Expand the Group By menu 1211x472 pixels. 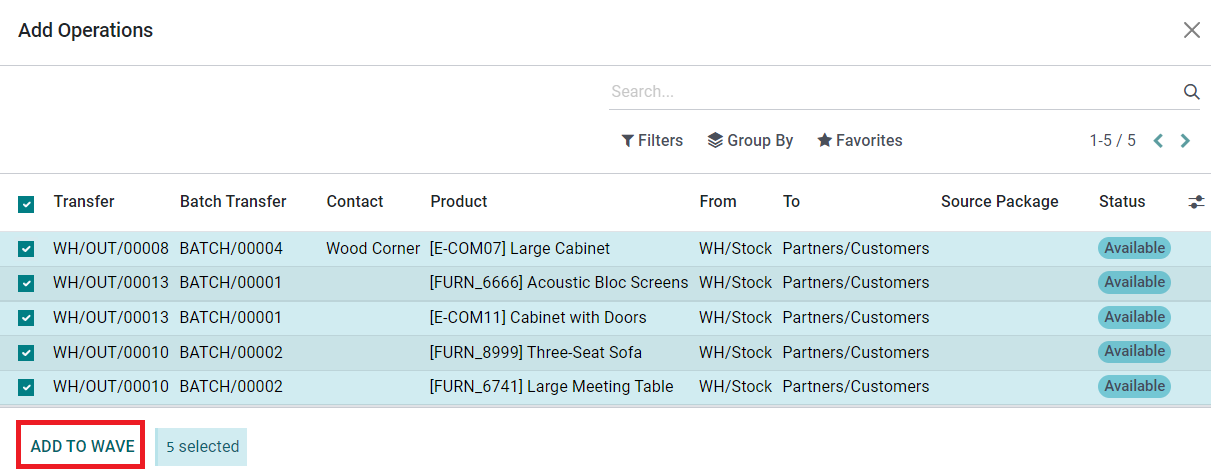[x=750, y=141]
